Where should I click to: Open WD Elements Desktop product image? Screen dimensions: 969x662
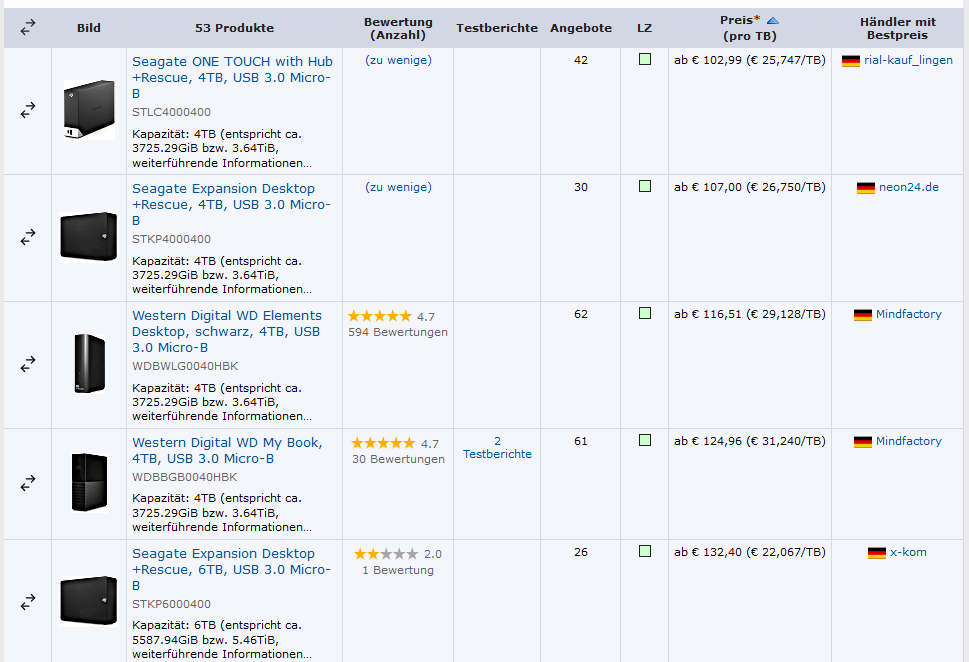pos(90,363)
